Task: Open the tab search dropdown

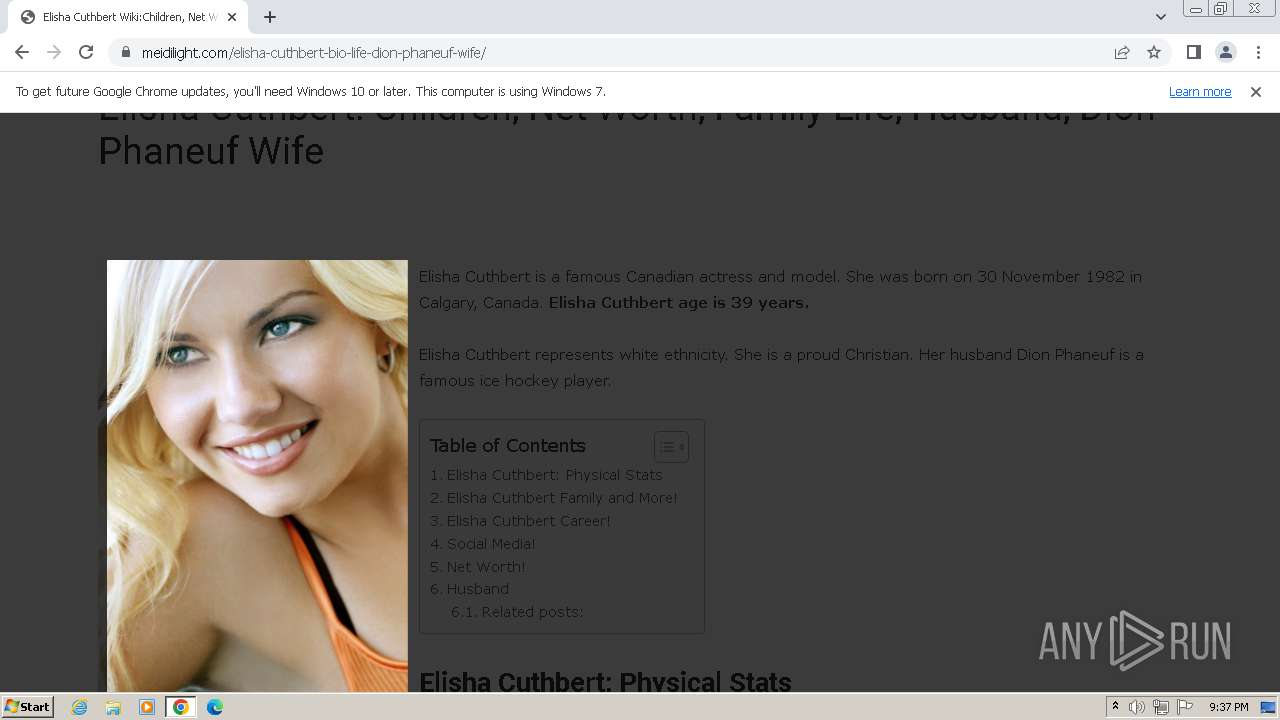Action: point(1160,17)
